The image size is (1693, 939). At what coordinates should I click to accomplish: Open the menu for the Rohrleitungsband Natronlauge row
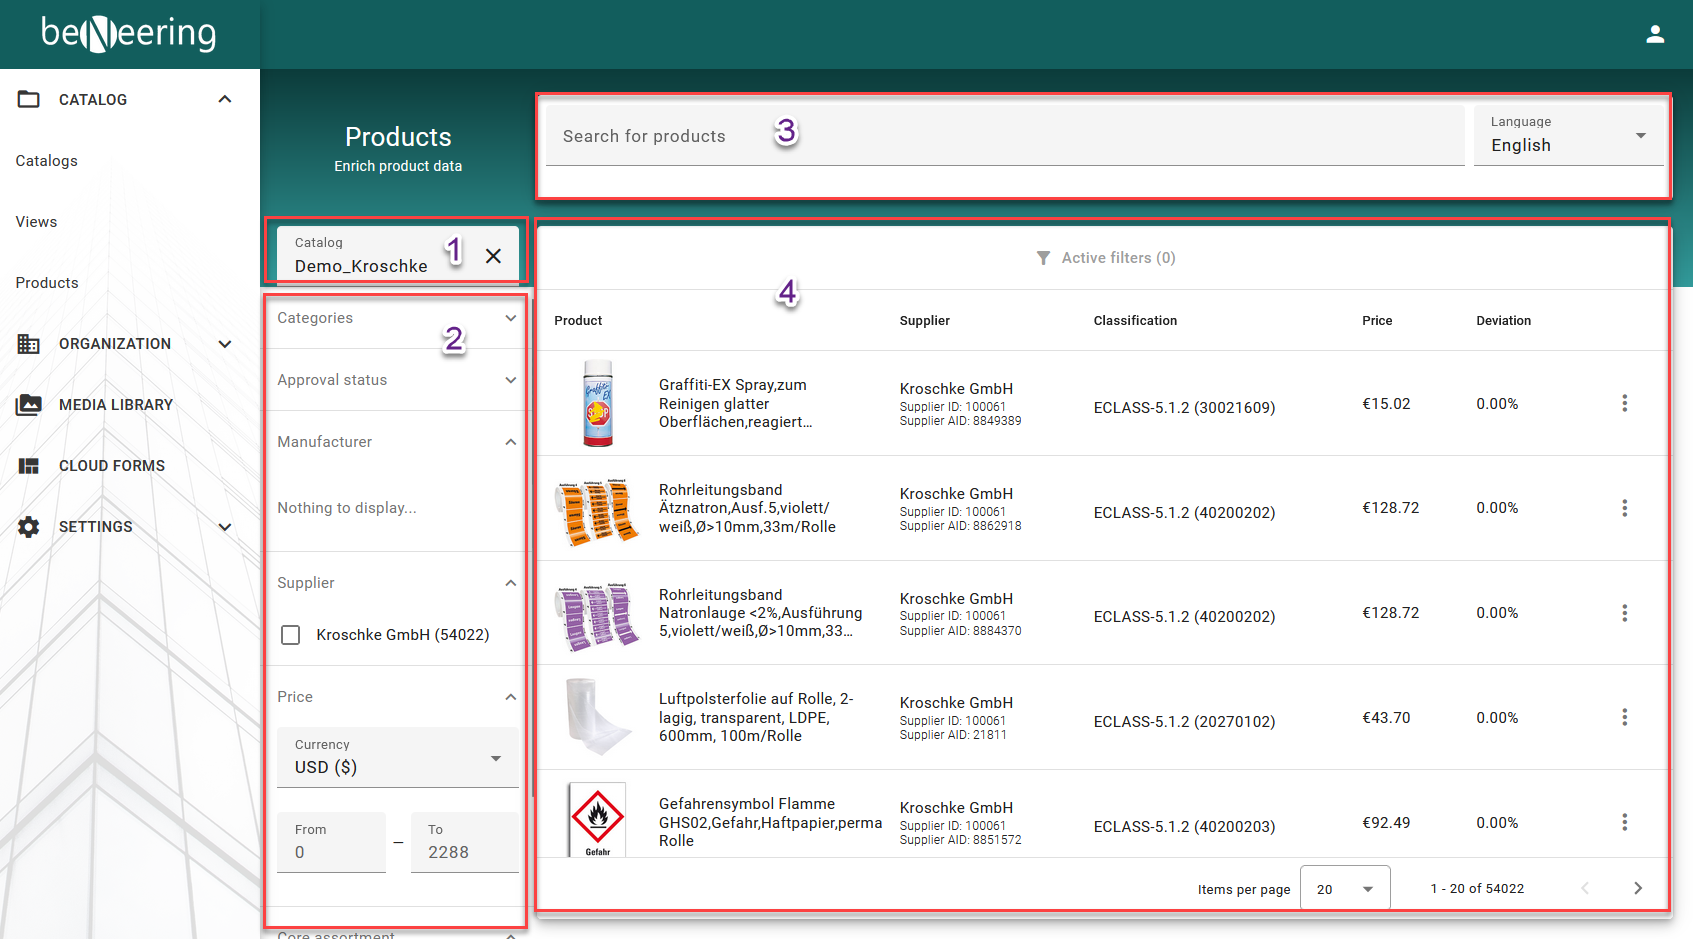[1624, 613]
